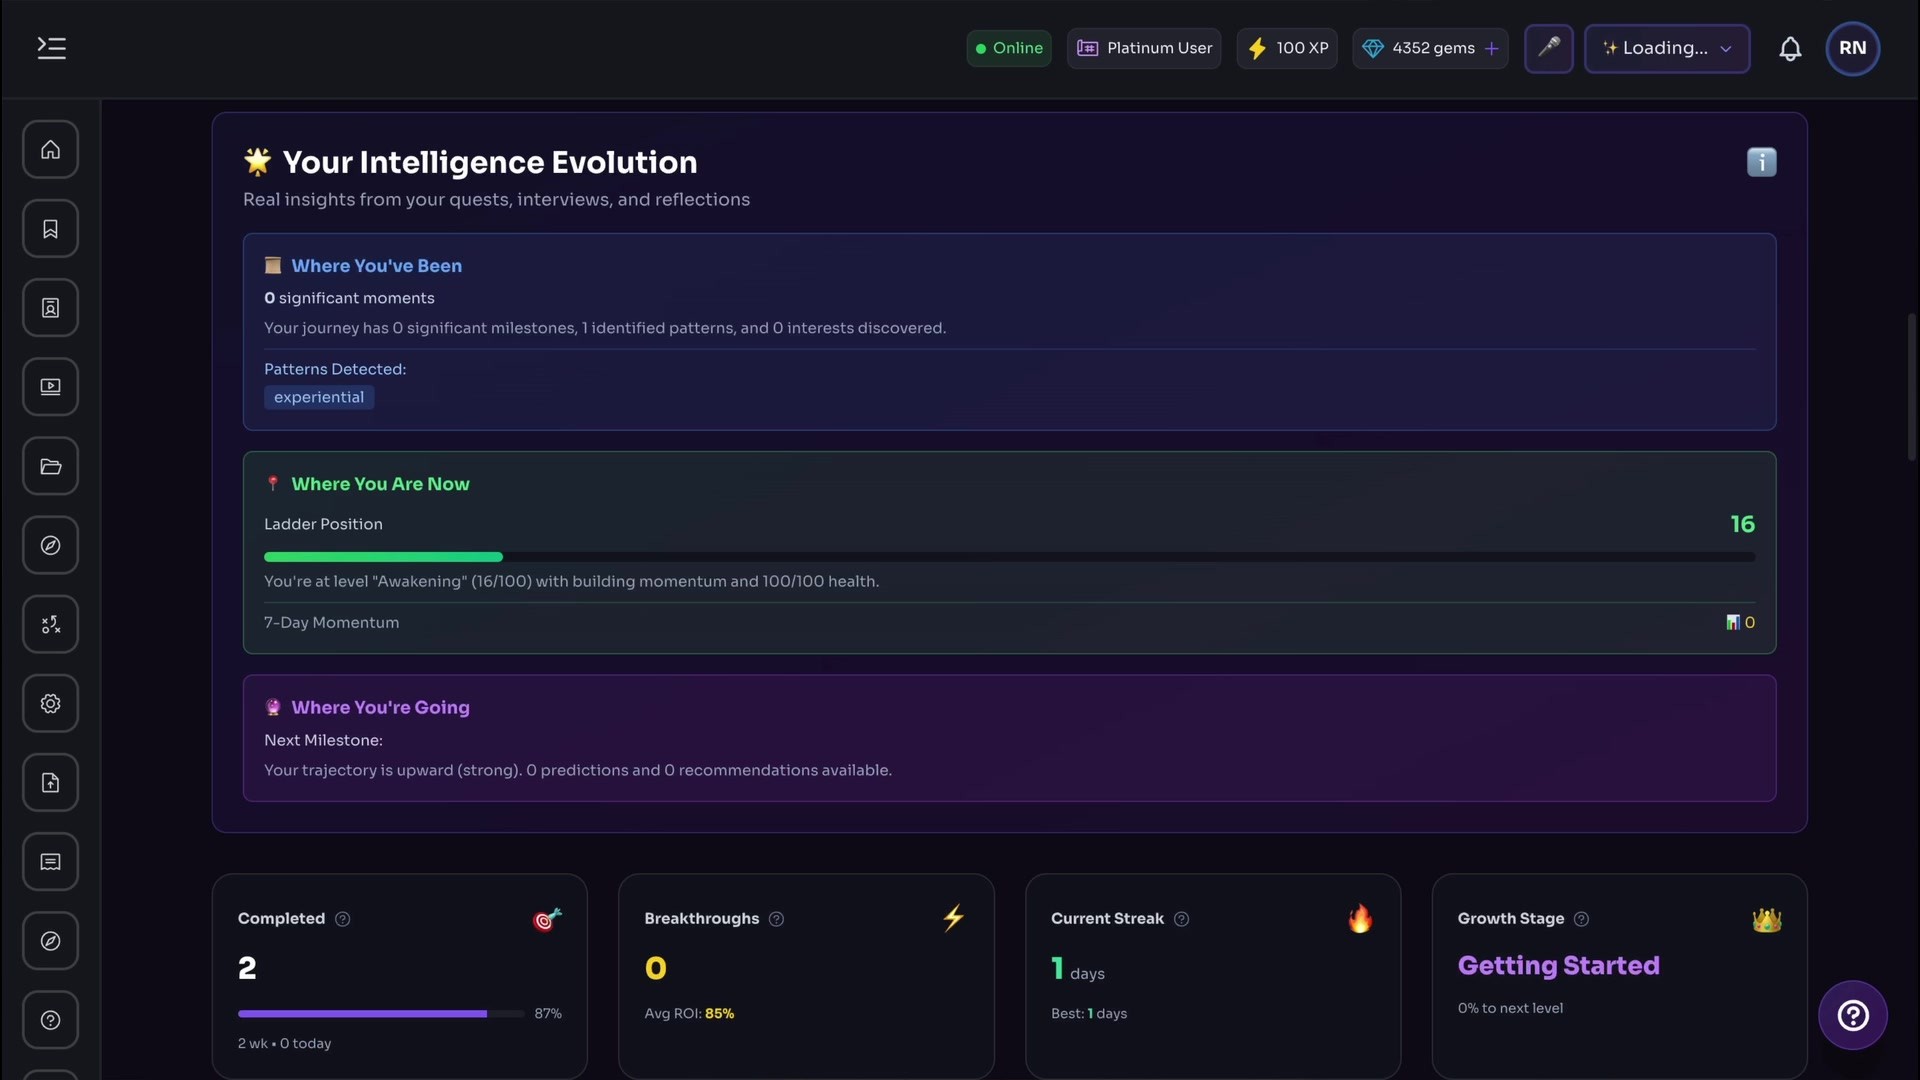This screenshot has height=1080, width=1920.
Task: Click the Where You've Been heading
Action: [376, 266]
